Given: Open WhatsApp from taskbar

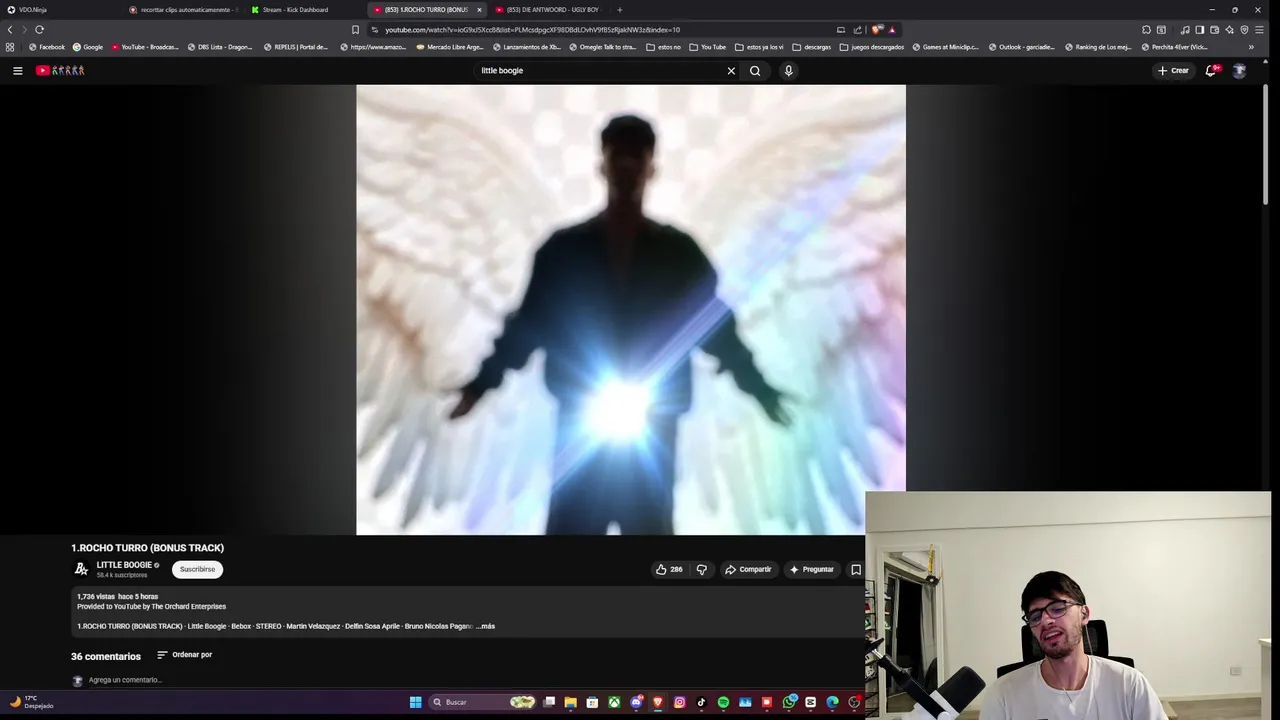Looking at the screenshot, I should 789,702.
